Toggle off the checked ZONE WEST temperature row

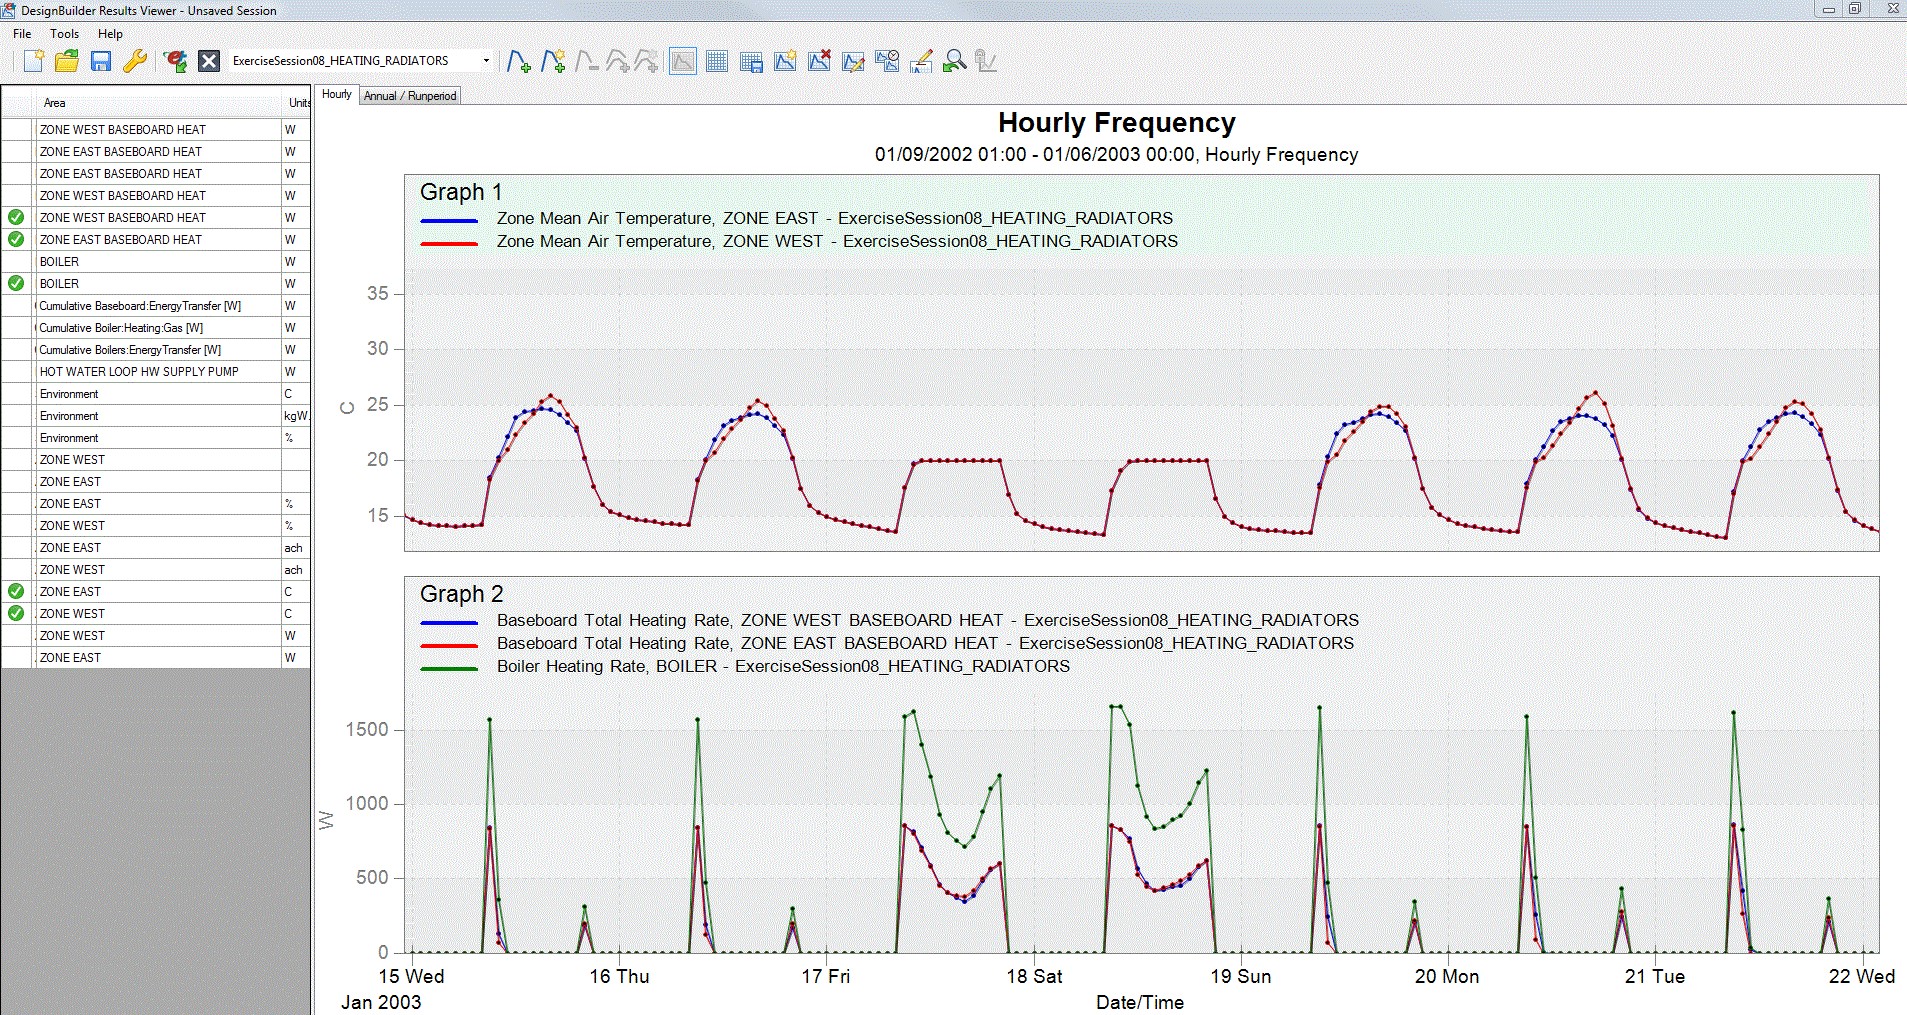[16, 613]
